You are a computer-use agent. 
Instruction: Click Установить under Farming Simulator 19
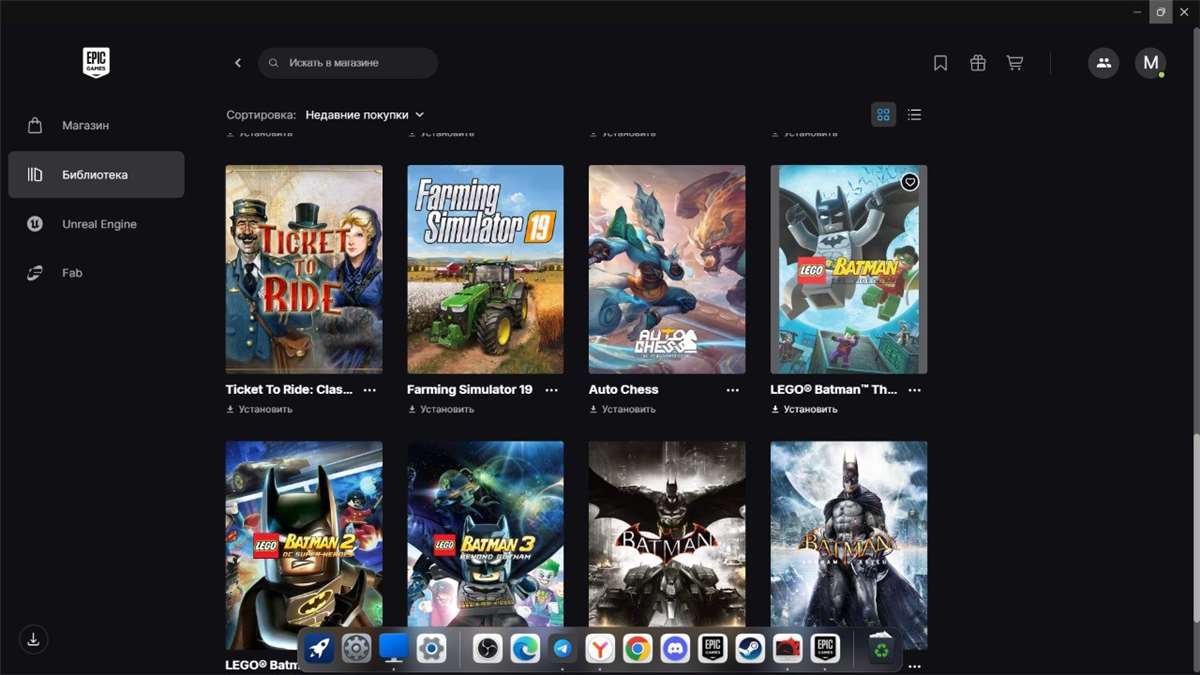click(x=441, y=409)
